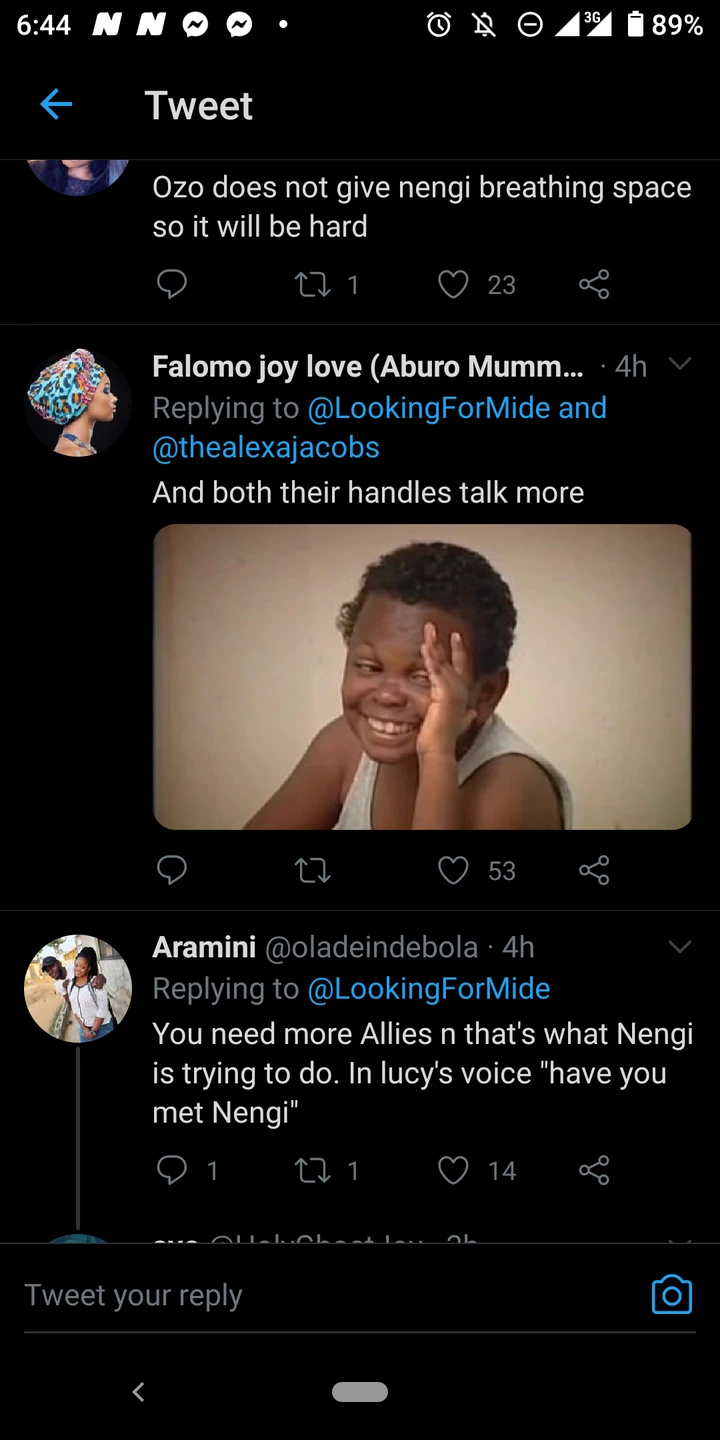The height and width of the screenshot is (1440, 720).
Task: Open the @thealexajacobs mention link
Action: pos(266,447)
